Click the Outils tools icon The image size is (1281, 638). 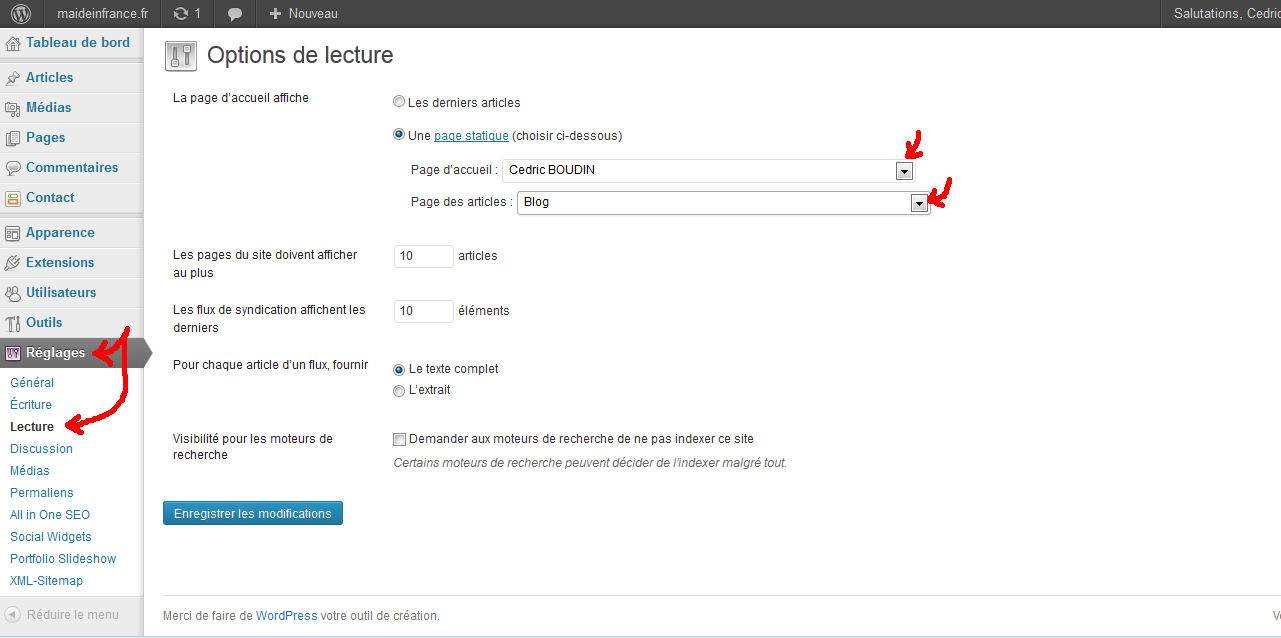(x=13, y=323)
